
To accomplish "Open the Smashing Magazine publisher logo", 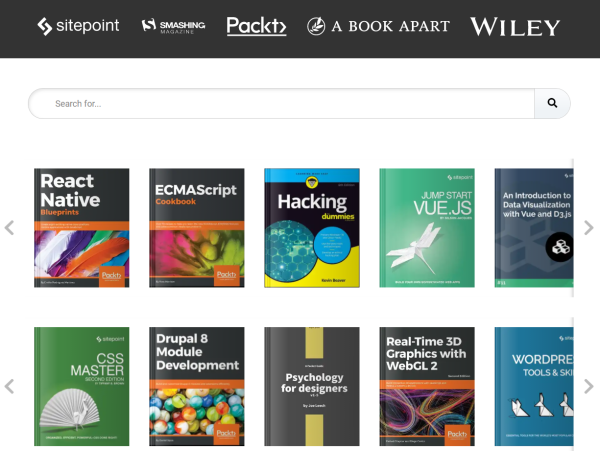I will pyautogui.click(x=173, y=26).
